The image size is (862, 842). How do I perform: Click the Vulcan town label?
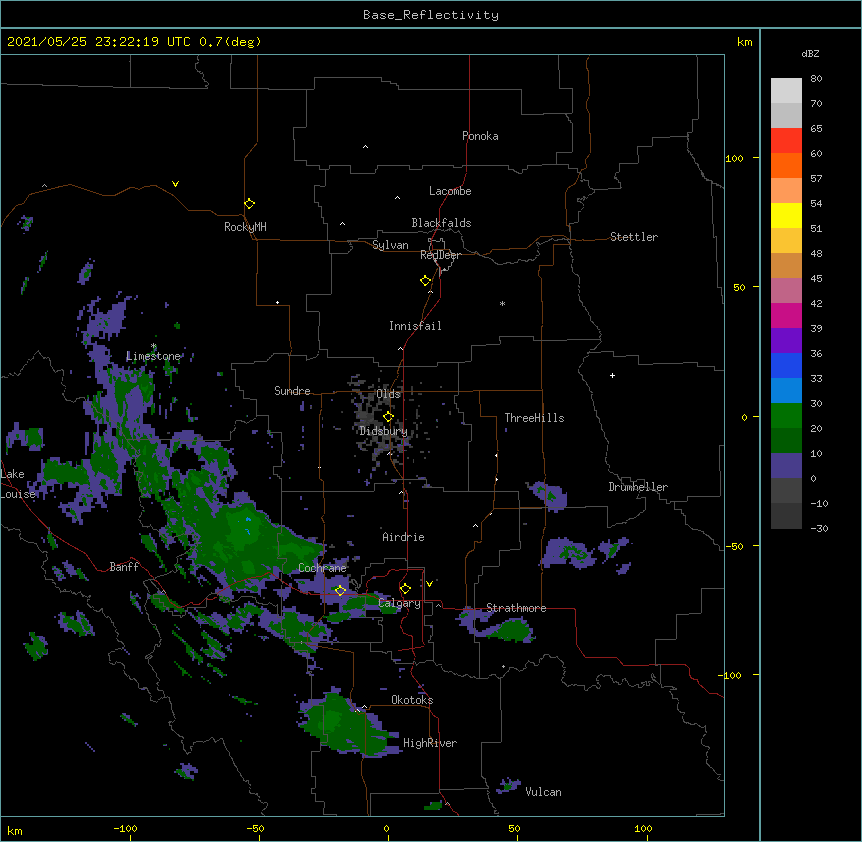[543, 792]
